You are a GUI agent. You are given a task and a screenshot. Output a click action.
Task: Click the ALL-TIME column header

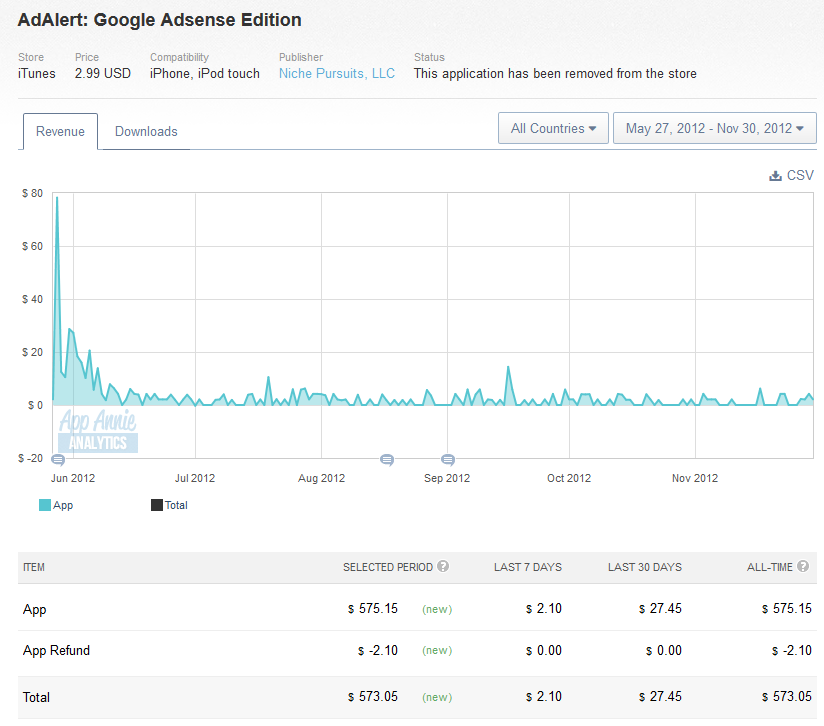click(x=770, y=567)
